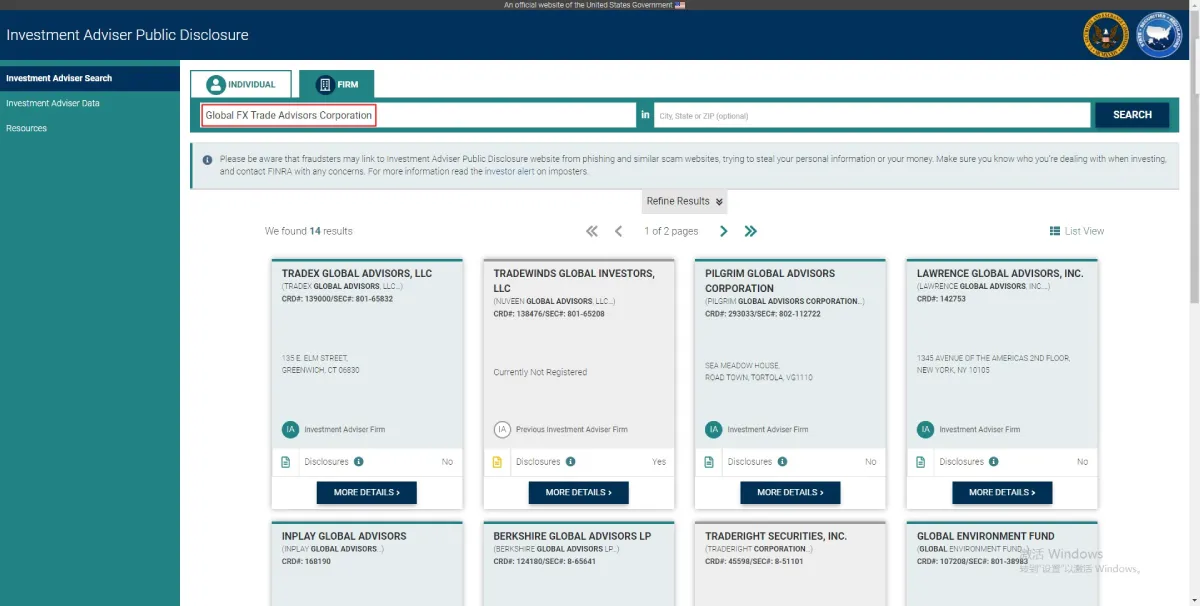Viewport: 1200px width, 606px height.
Task: Click Disclosures info icon on Tradewinds card
Action: (571, 462)
